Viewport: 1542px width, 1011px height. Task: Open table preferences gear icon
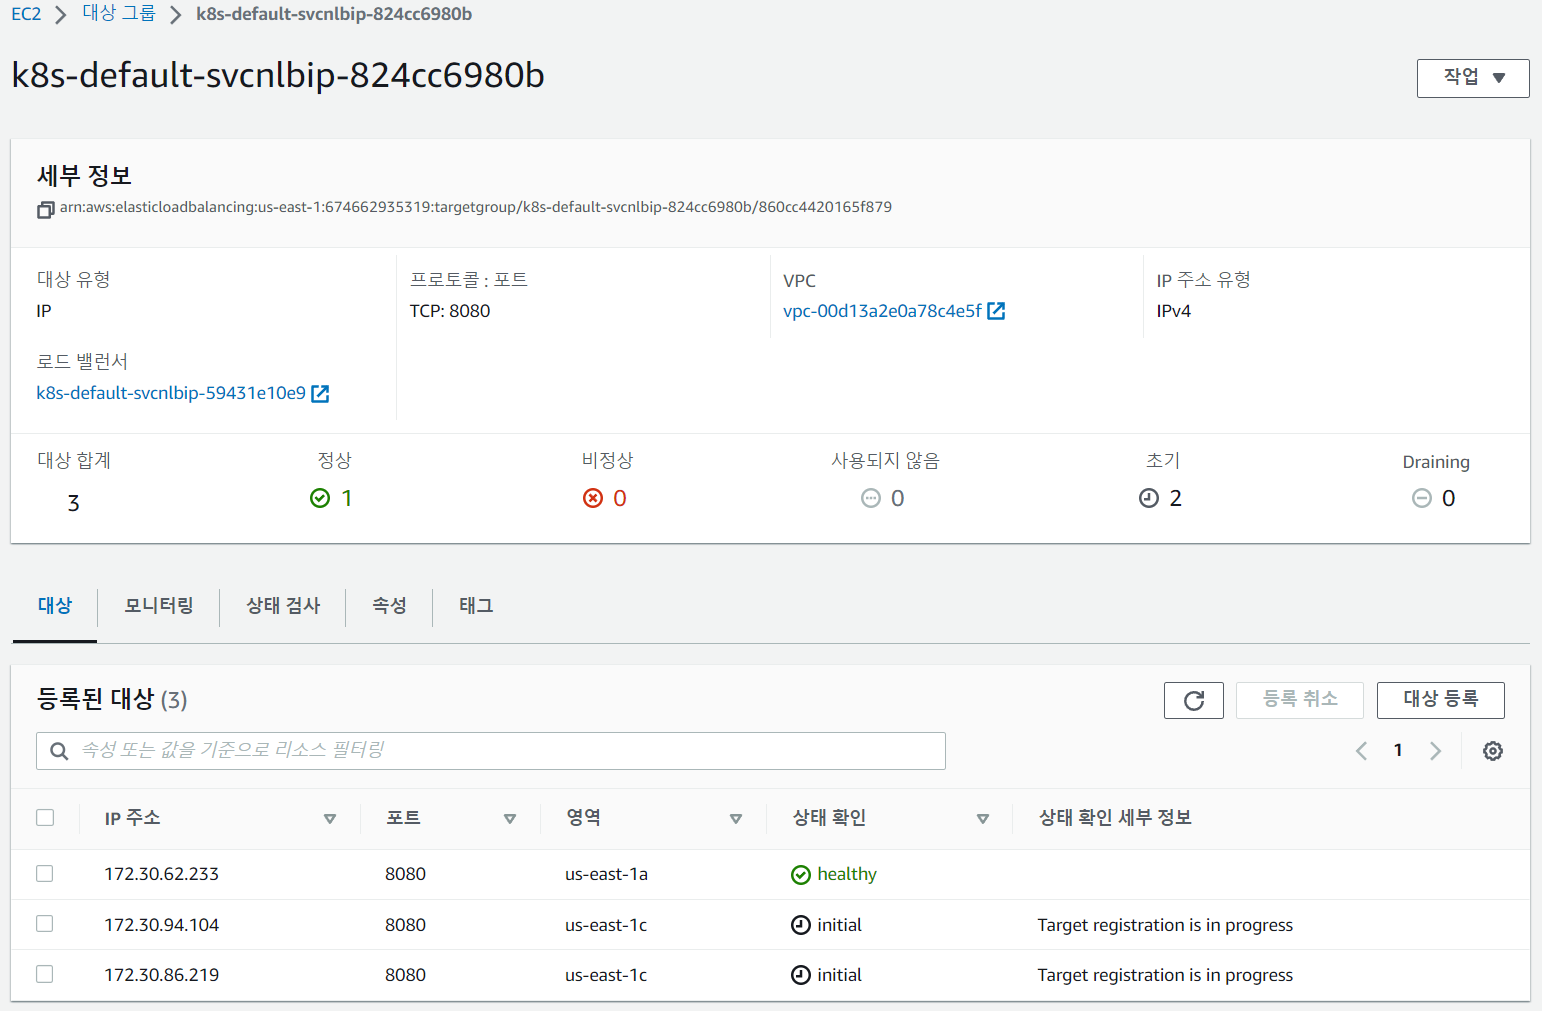point(1492,751)
